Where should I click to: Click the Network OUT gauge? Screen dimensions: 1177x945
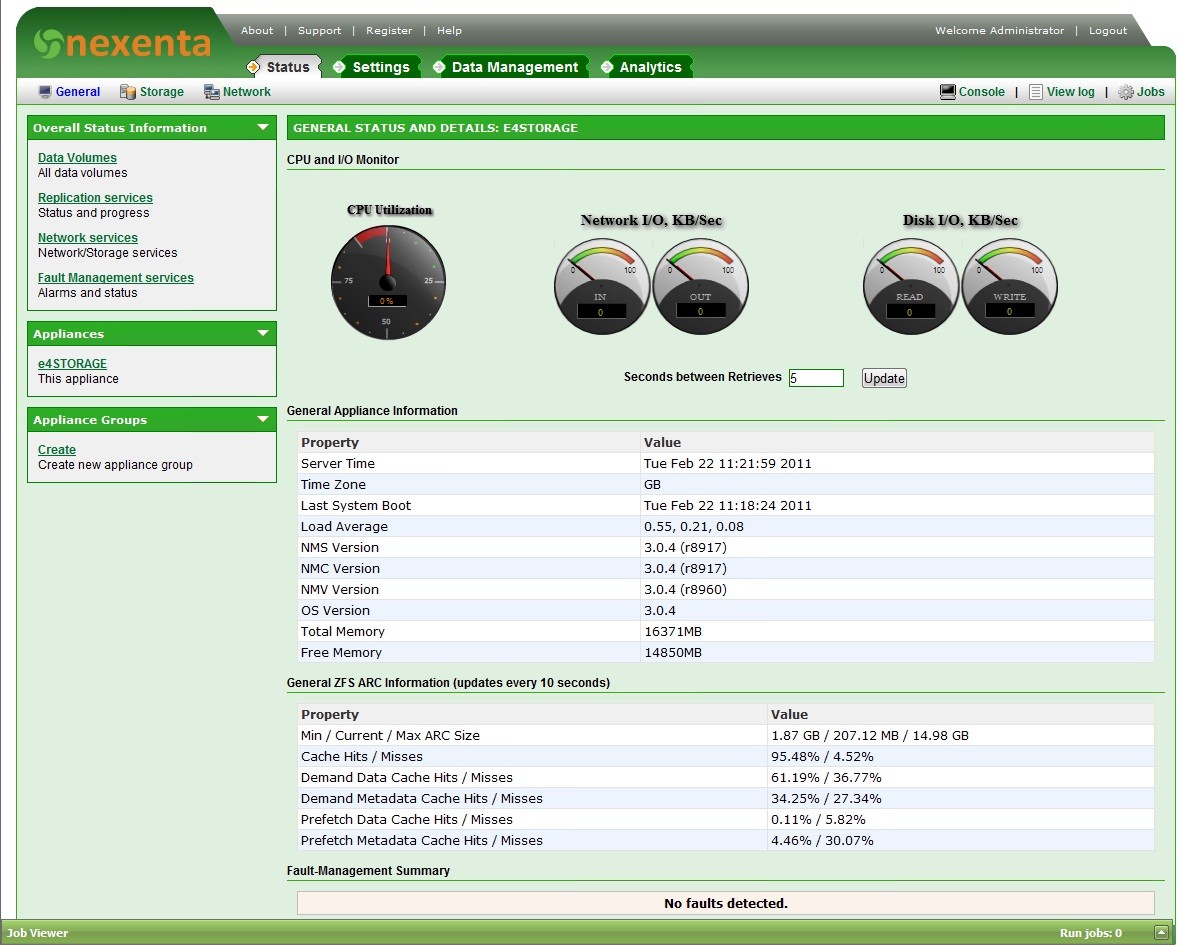[700, 286]
